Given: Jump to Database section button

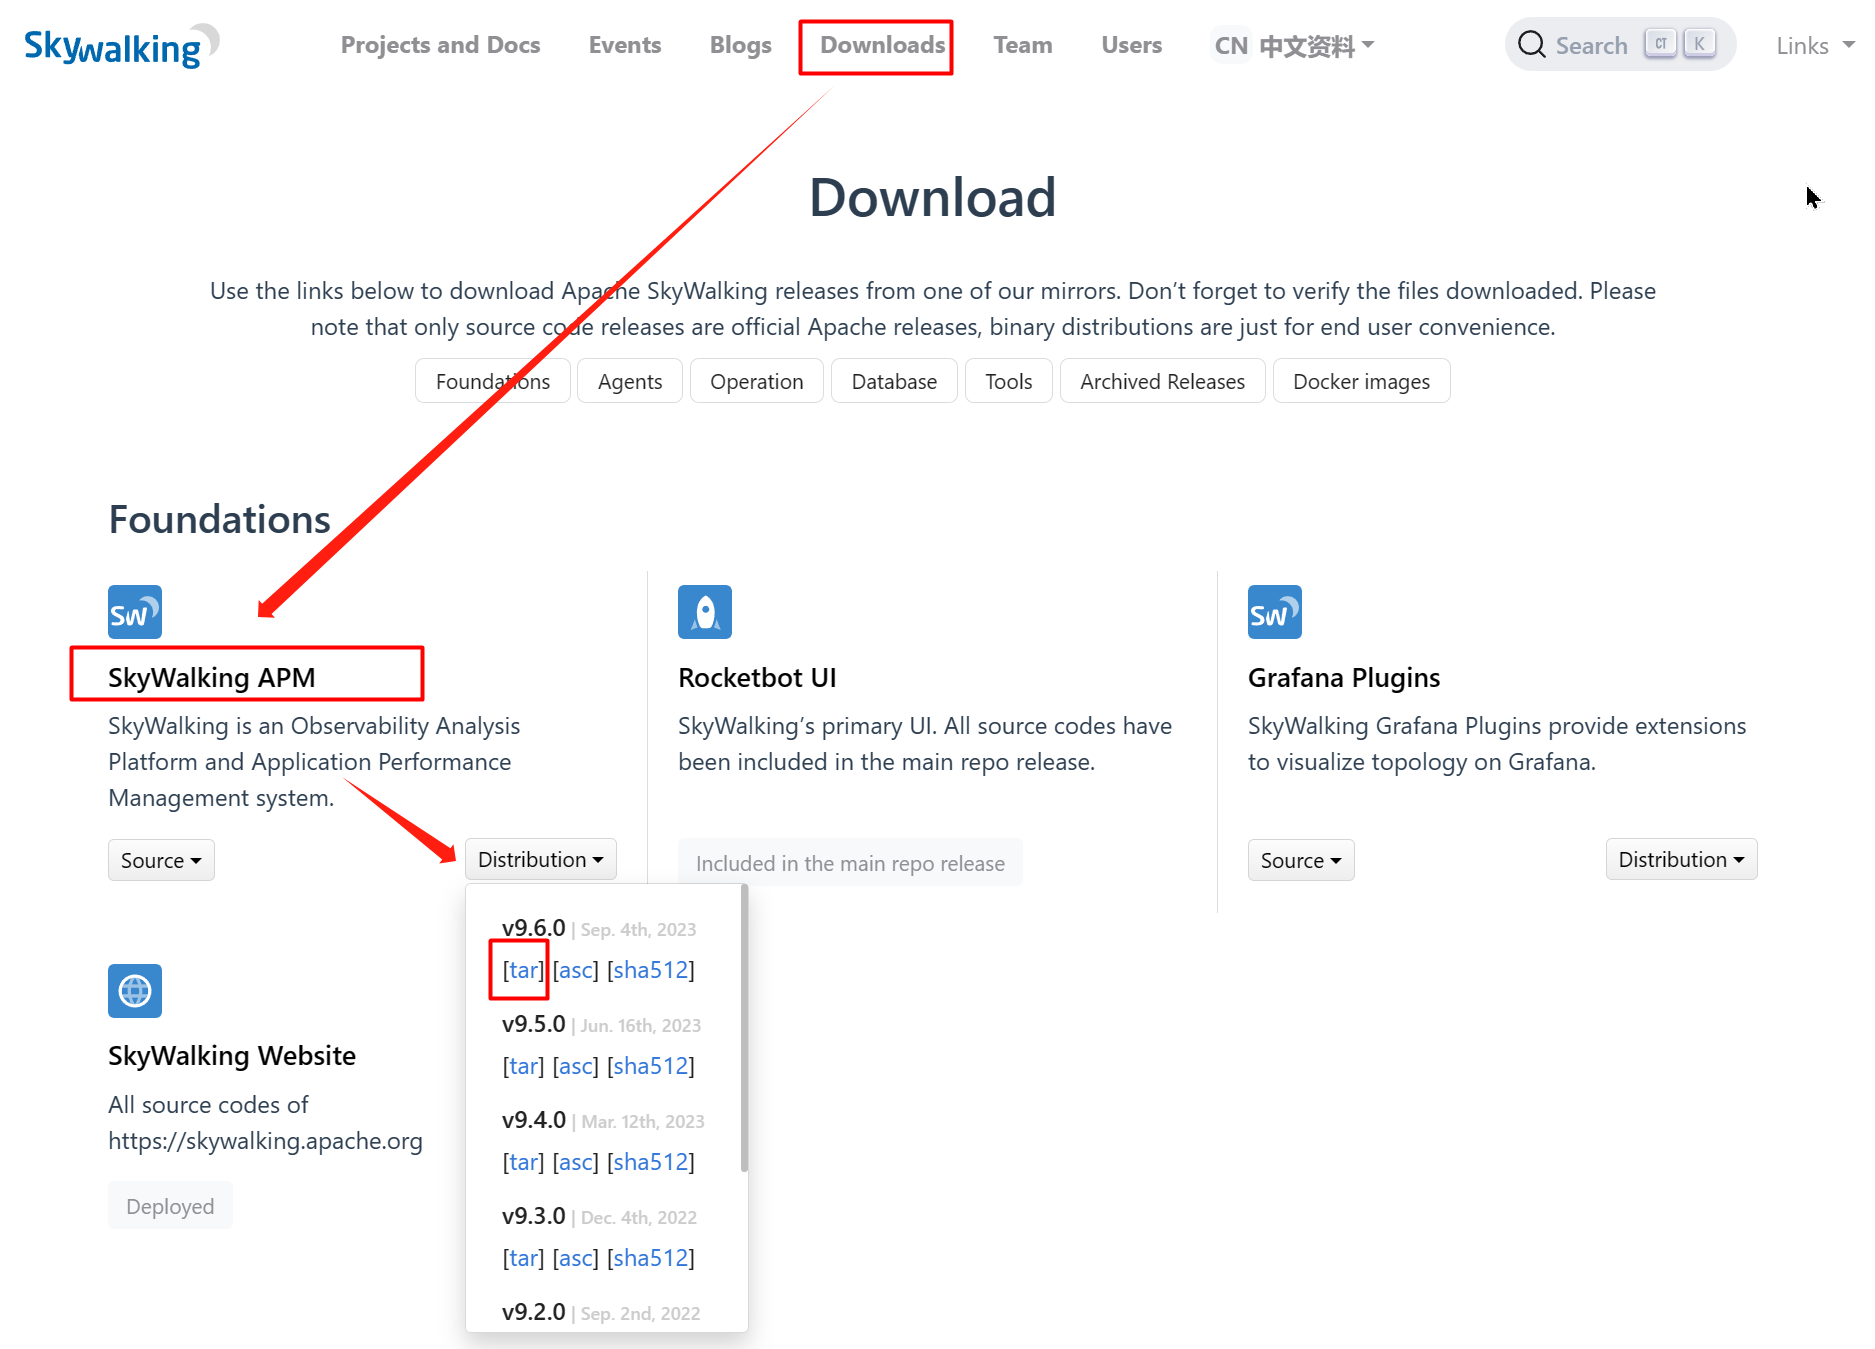Looking at the screenshot, I should tap(894, 381).
